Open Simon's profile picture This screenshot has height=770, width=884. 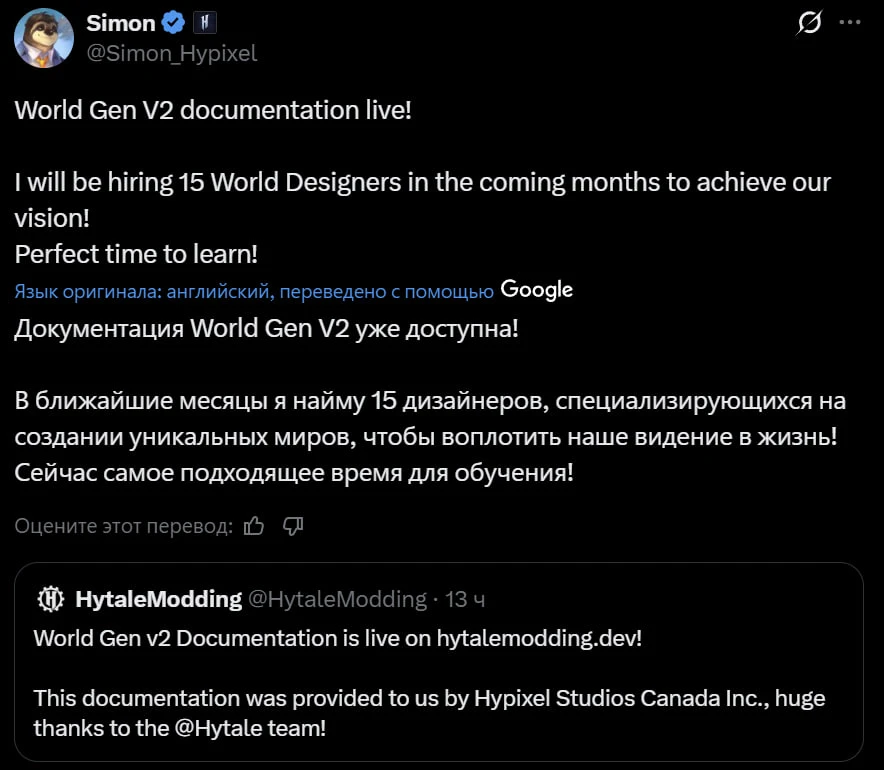43,38
